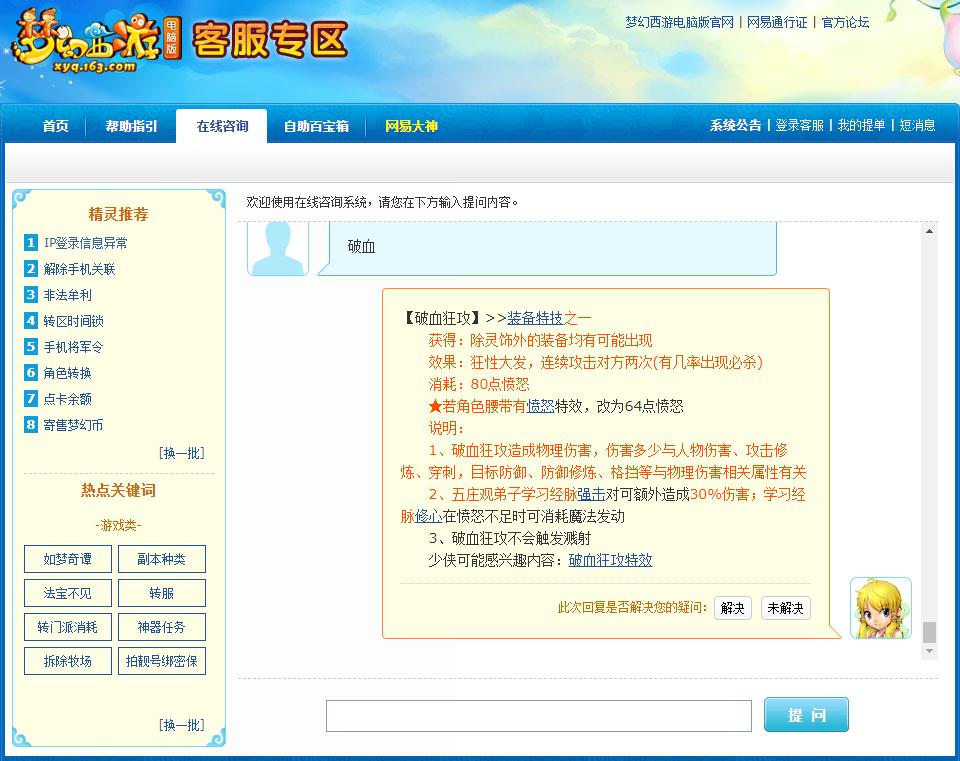Select the 转服 hot keyword
This screenshot has width=960, height=761.
pyautogui.click(x=162, y=592)
